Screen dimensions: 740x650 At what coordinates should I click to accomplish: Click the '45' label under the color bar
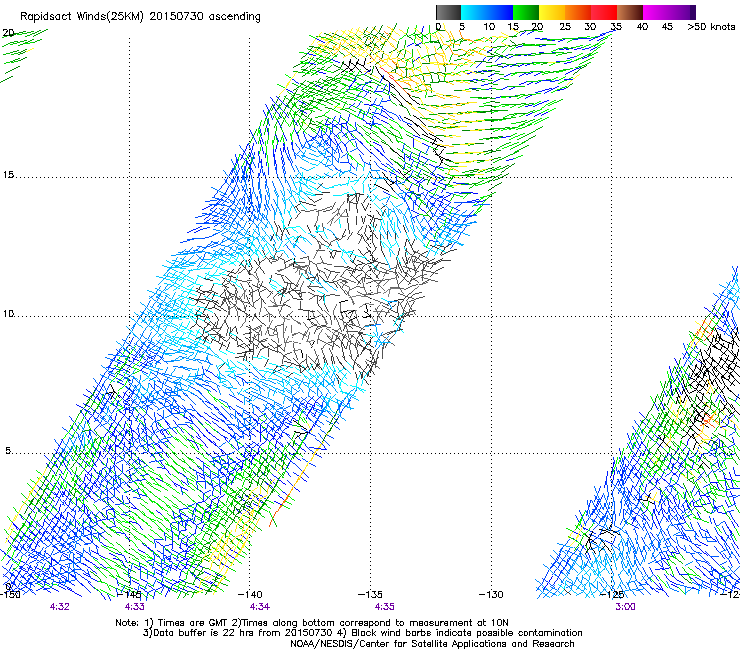[667, 27]
